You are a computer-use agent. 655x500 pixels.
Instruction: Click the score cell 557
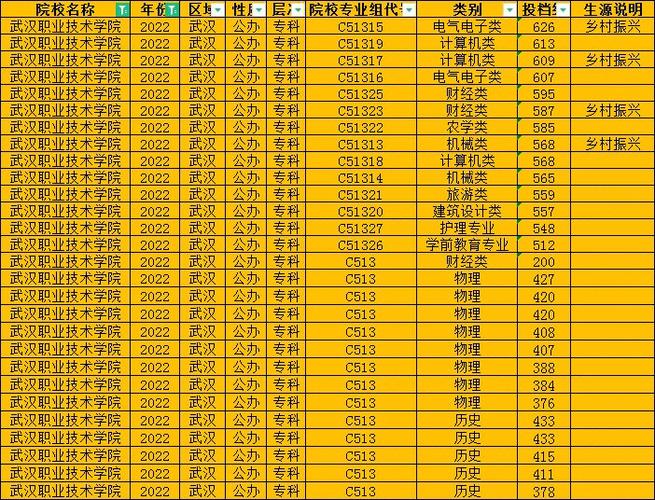pos(544,211)
